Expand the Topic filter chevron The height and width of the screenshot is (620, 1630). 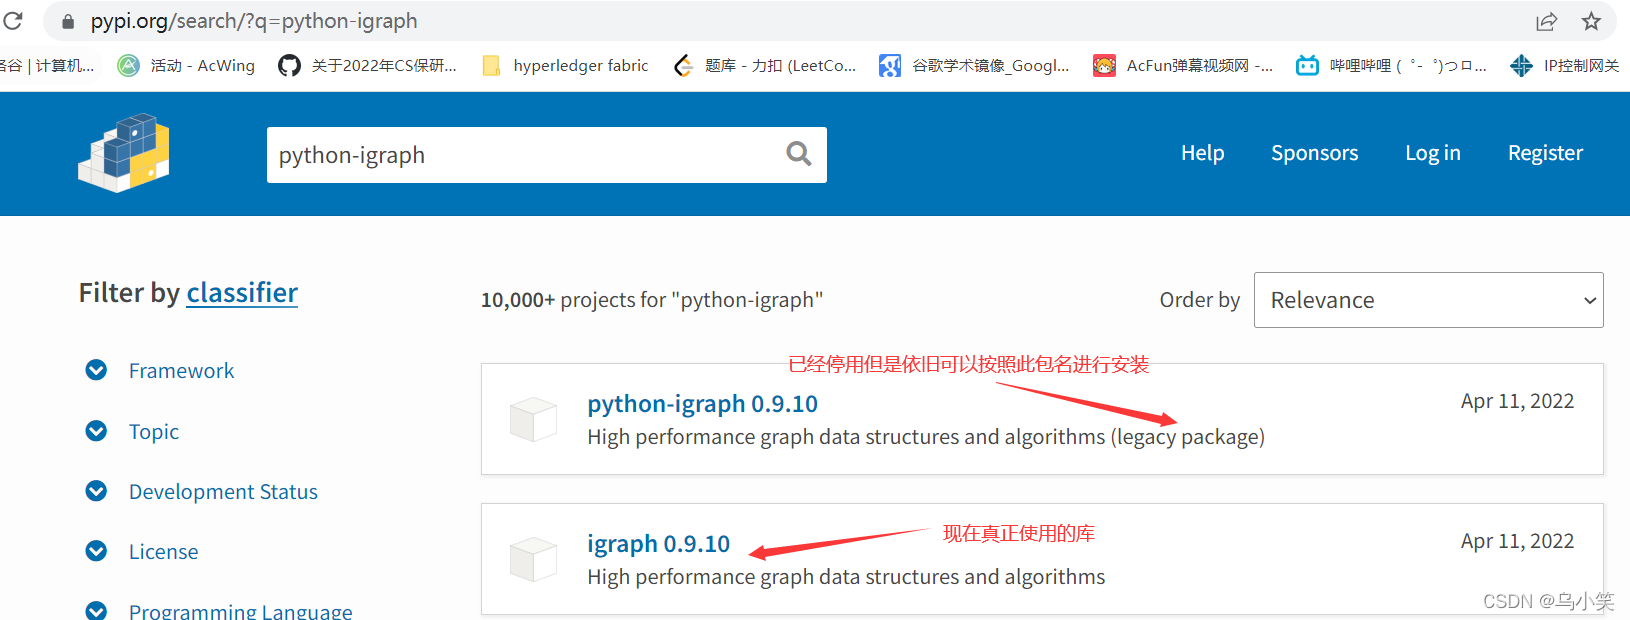96,431
